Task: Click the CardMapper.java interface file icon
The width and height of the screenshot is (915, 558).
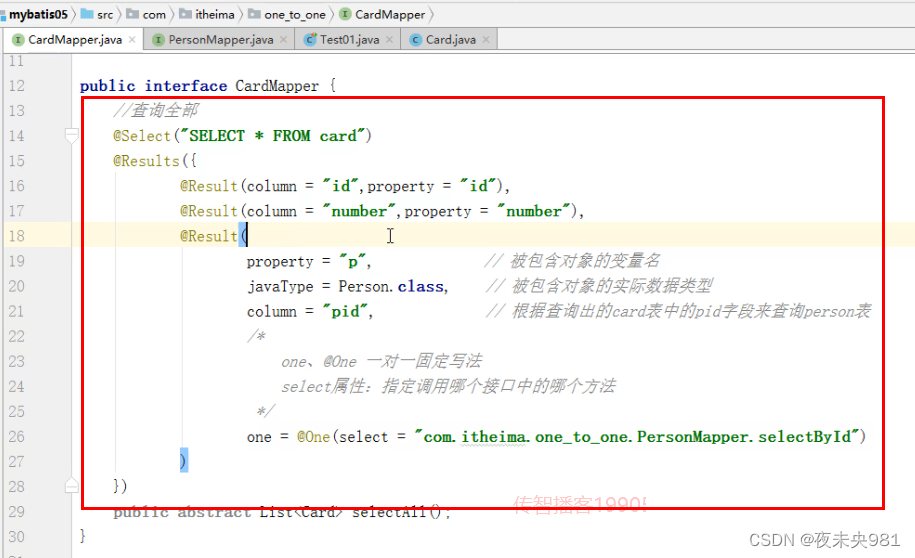Action: click(18, 40)
